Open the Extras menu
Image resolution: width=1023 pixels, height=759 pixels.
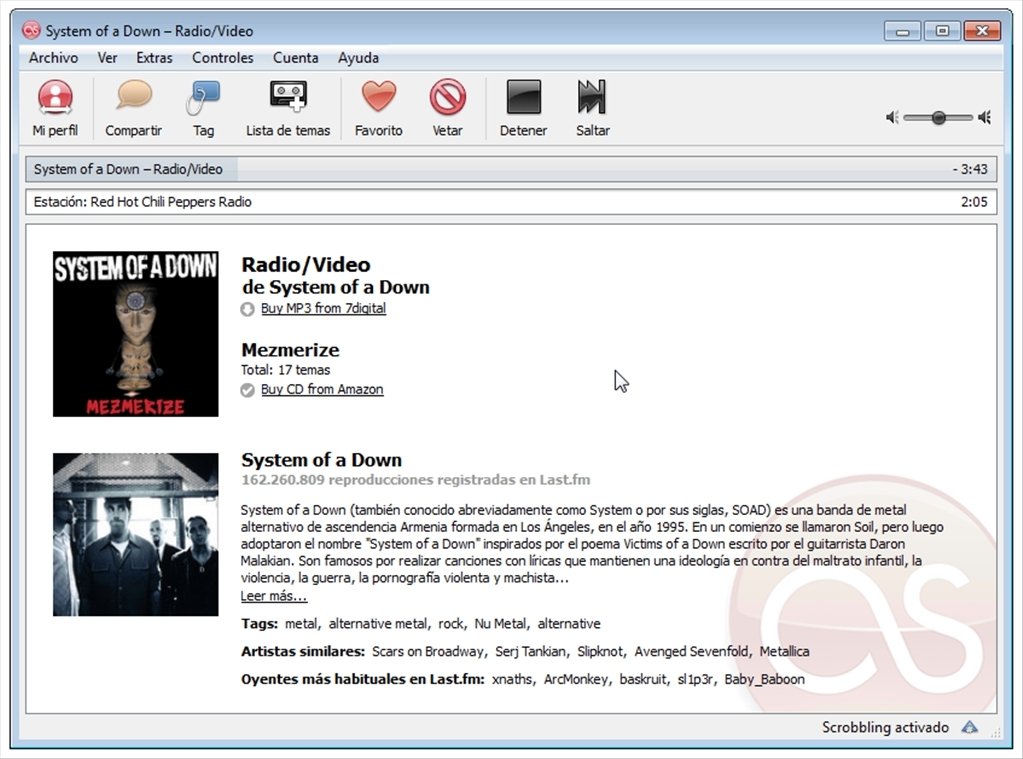coord(155,58)
